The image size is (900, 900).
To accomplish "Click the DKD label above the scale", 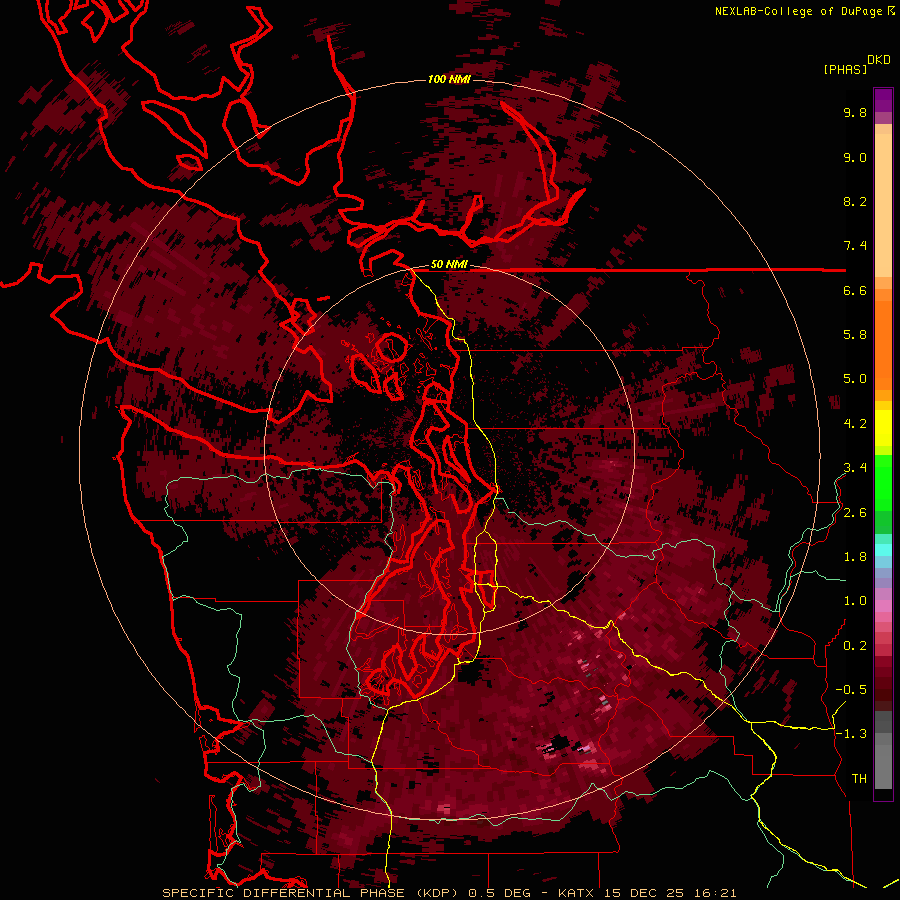I will (x=879, y=60).
